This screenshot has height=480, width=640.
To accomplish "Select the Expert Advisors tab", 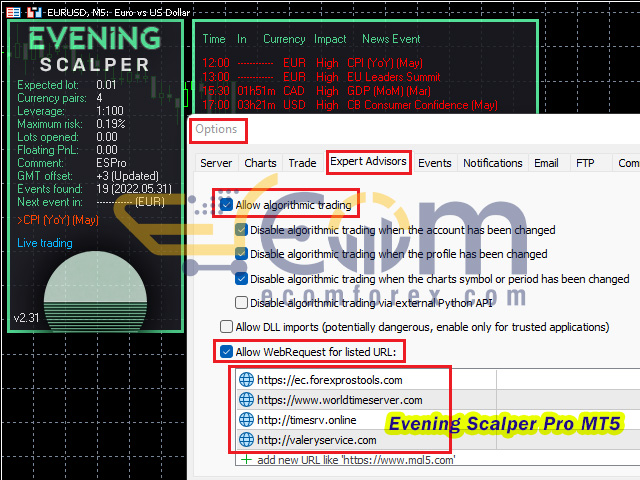I will (x=368, y=162).
